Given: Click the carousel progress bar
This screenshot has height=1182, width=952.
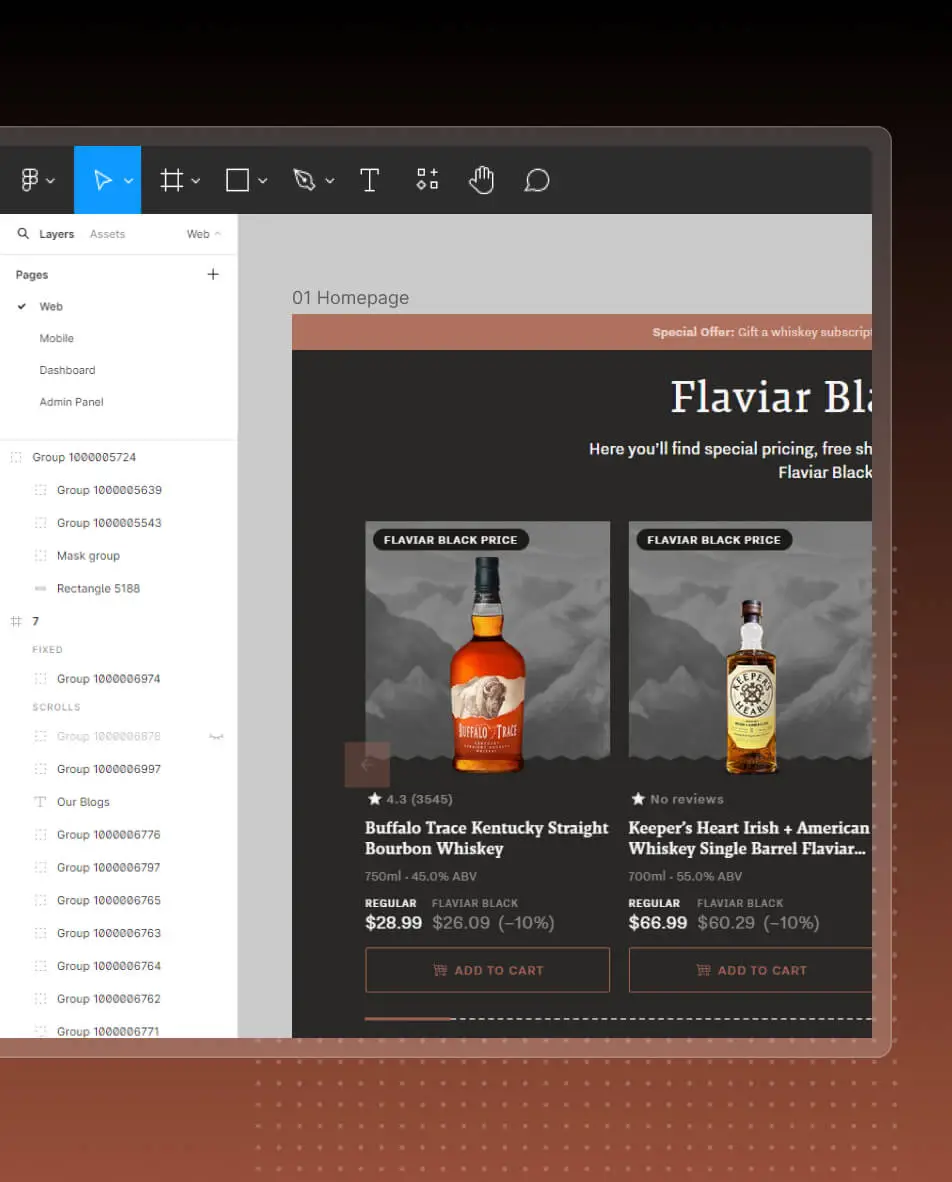Looking at the screenshot, I should [618, 1018].
